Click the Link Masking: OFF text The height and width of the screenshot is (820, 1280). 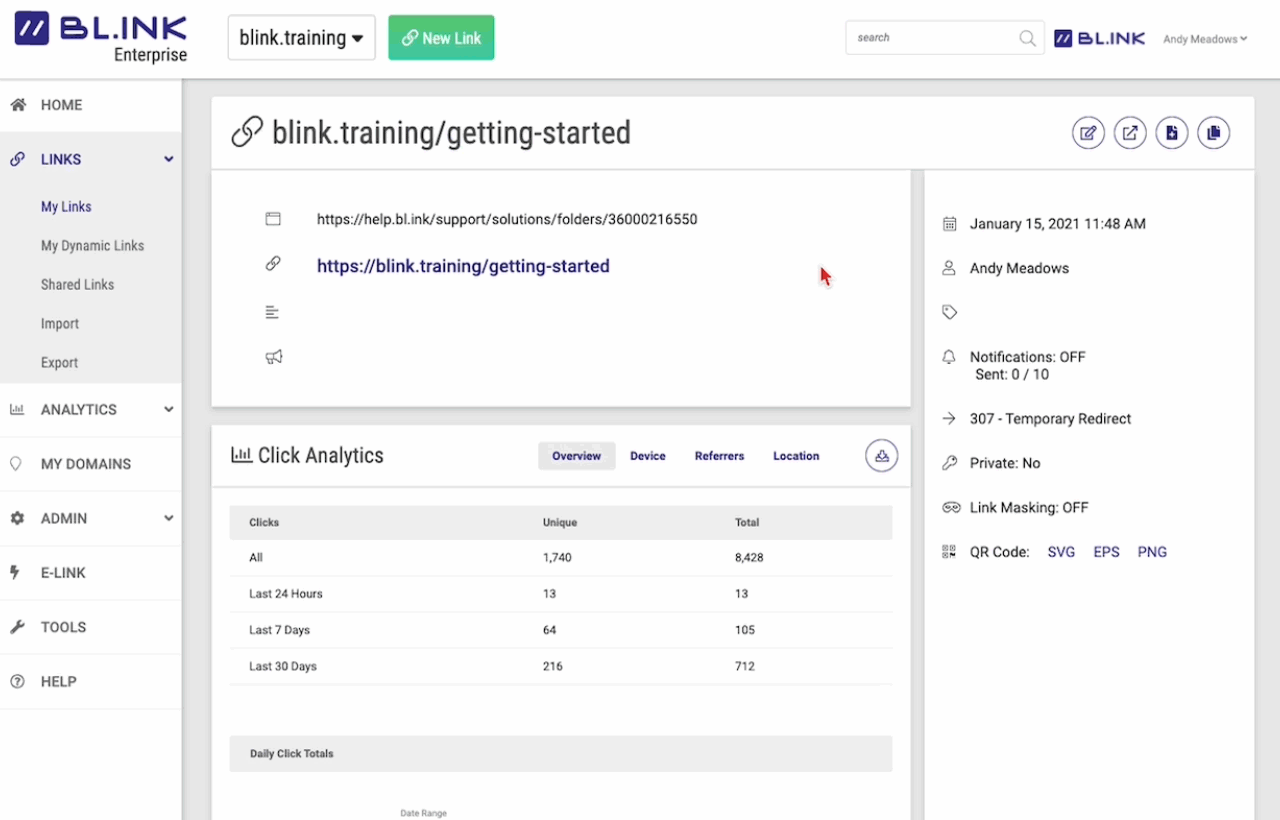coord(1029,508)
